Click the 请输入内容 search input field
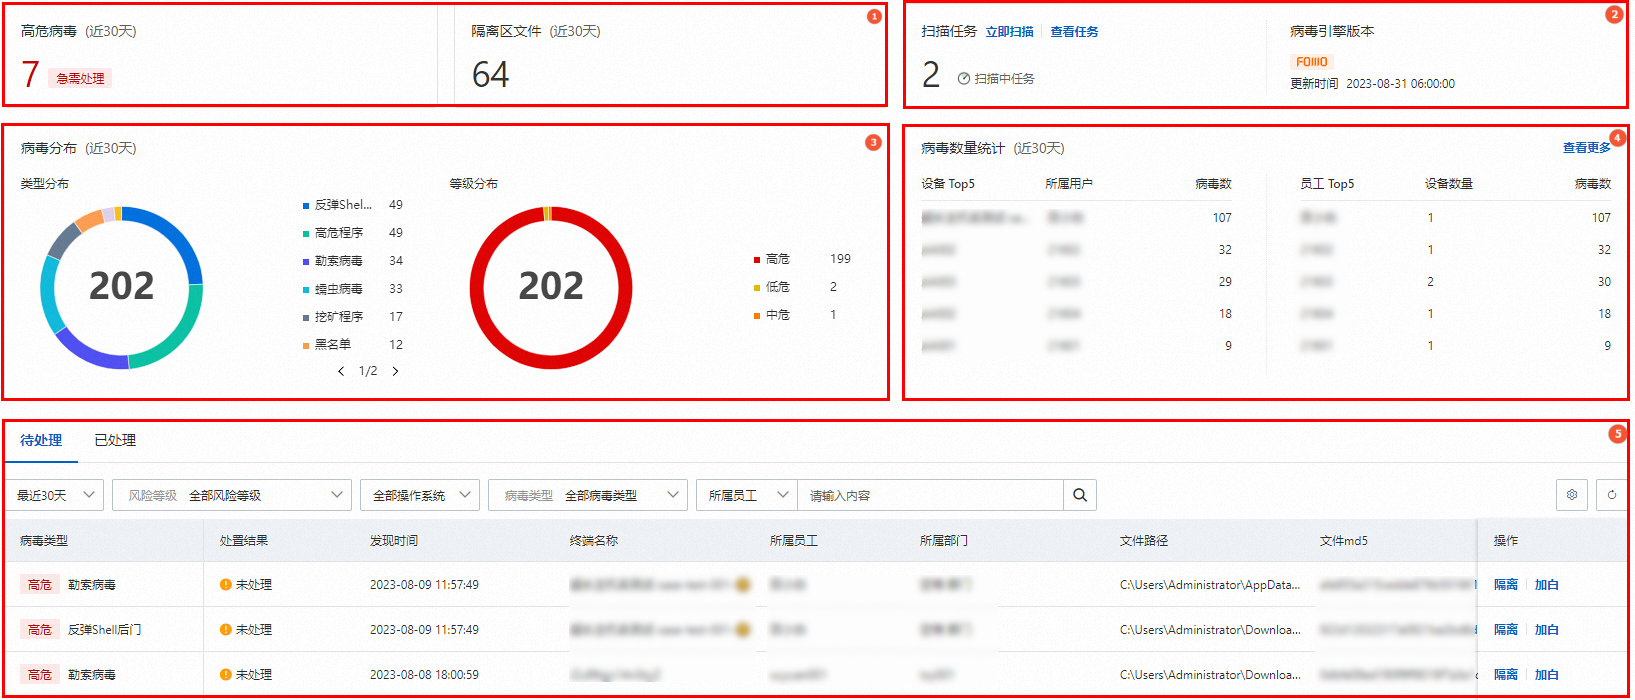Image resolution: width=1635 pixels, height=700 pixels. pos(930,495)
